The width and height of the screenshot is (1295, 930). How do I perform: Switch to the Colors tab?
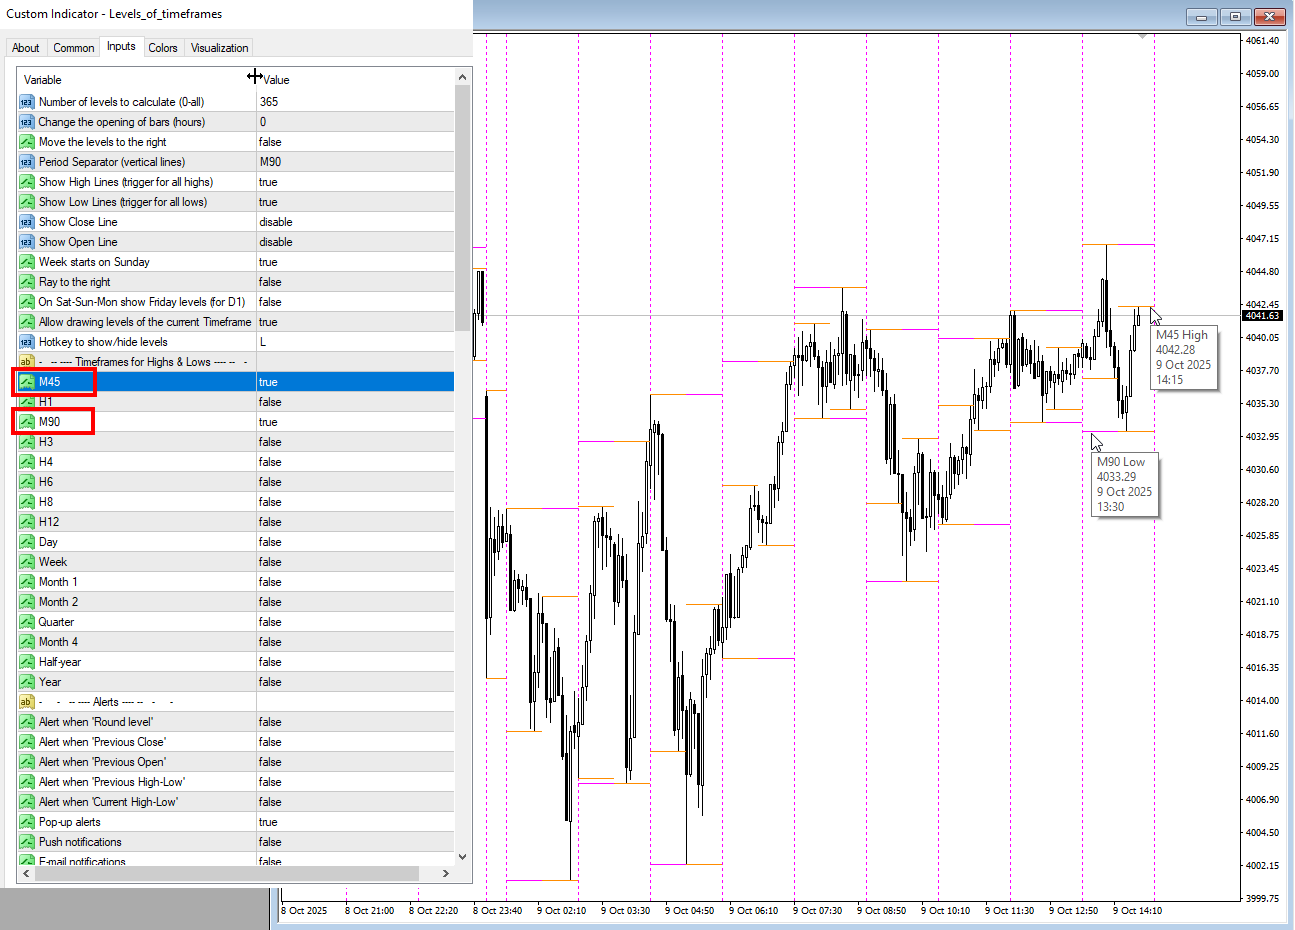163,48
